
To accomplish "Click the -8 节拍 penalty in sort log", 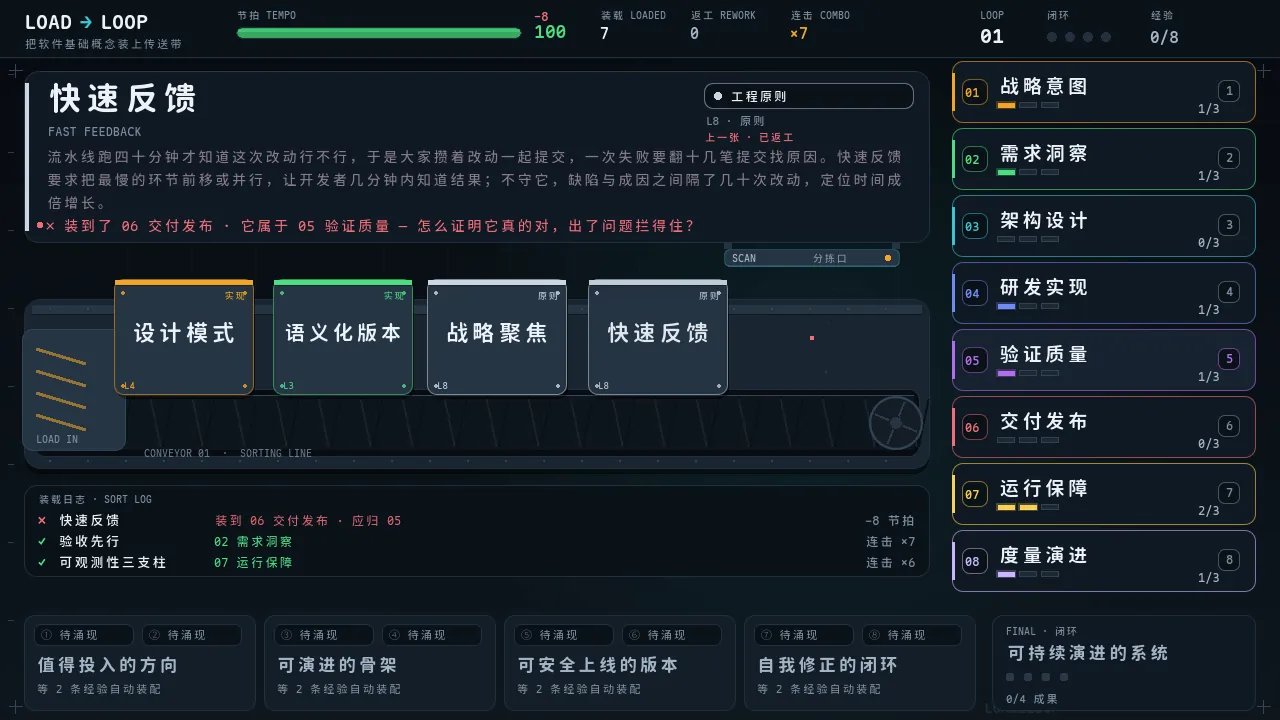I will [x=890, y=520].
